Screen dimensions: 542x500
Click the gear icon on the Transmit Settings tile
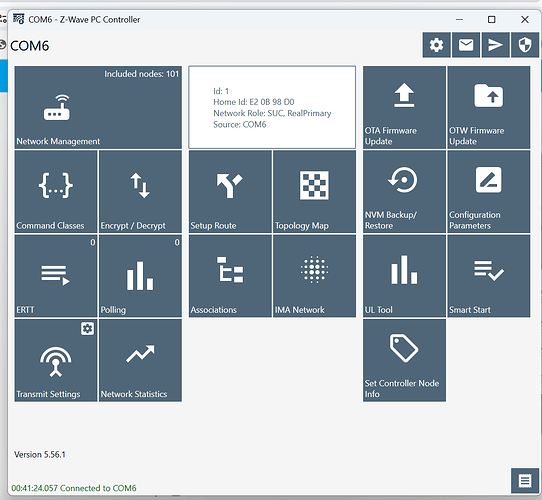[x=87, y=328]
